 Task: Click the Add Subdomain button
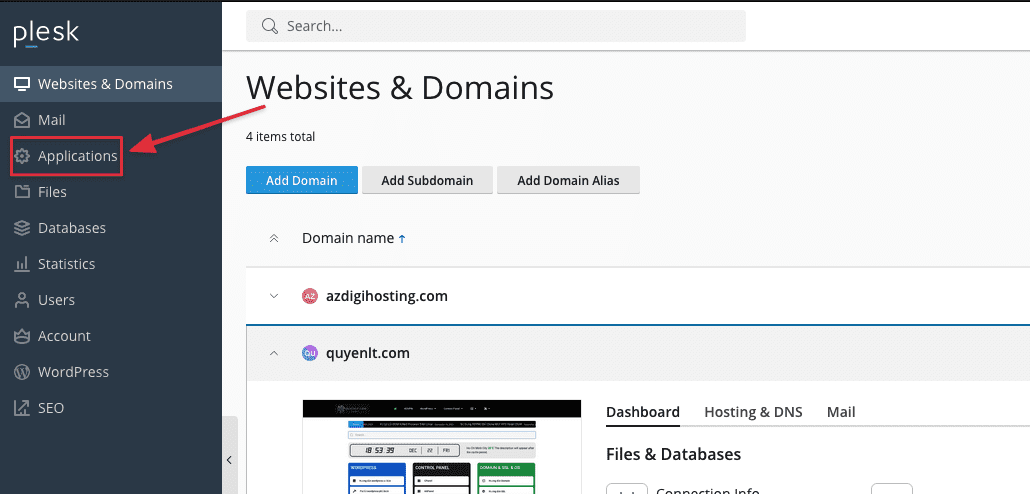(x=427, y=181)
